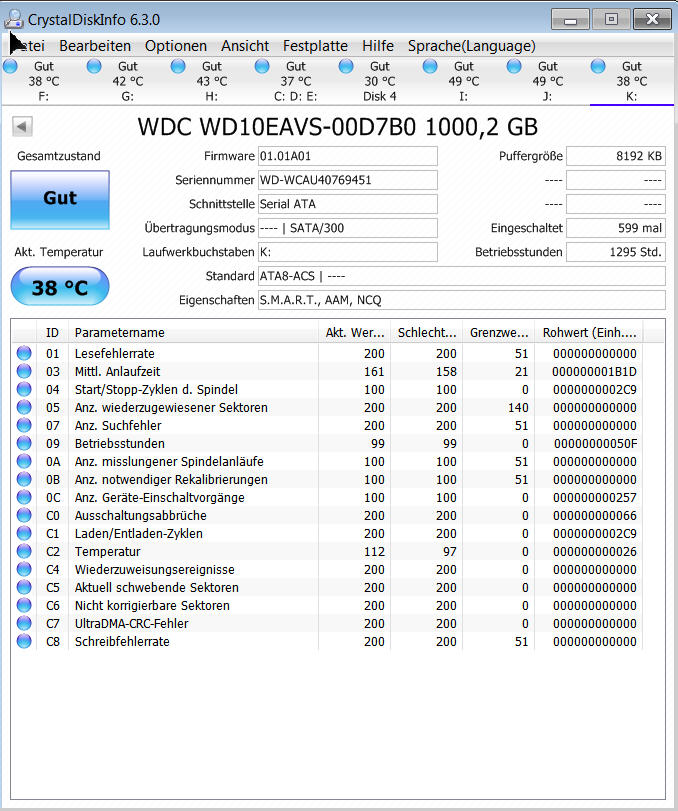Select disk F: status icon

click(10, 66)
